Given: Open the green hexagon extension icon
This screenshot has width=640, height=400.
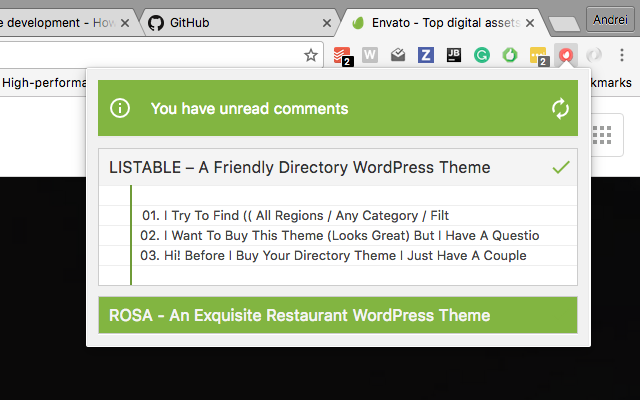Looking at the screenshot, I should coord(510,55).
